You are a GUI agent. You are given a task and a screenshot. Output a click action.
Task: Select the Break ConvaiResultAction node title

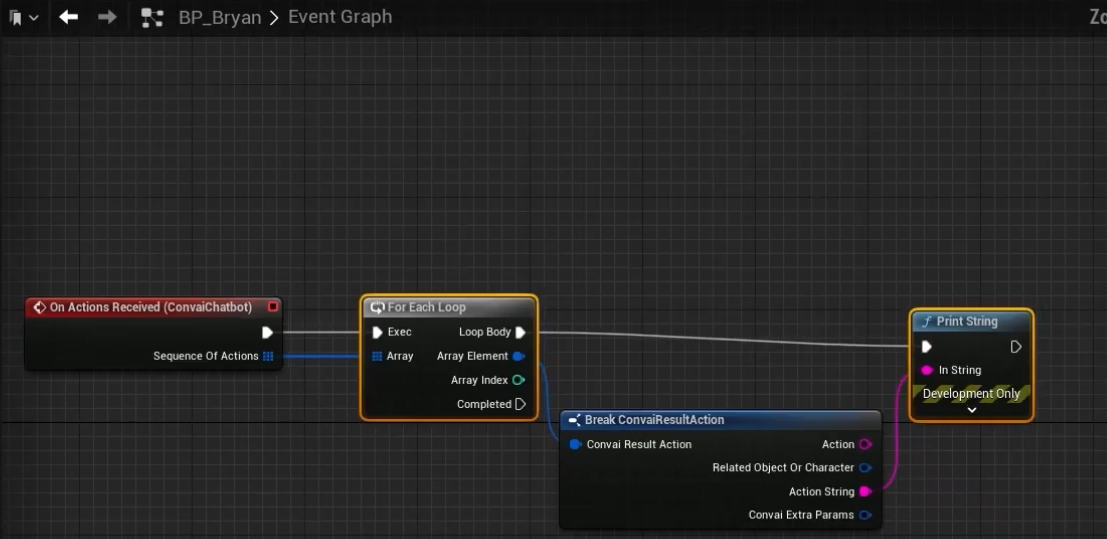click(x=654, y=420)
